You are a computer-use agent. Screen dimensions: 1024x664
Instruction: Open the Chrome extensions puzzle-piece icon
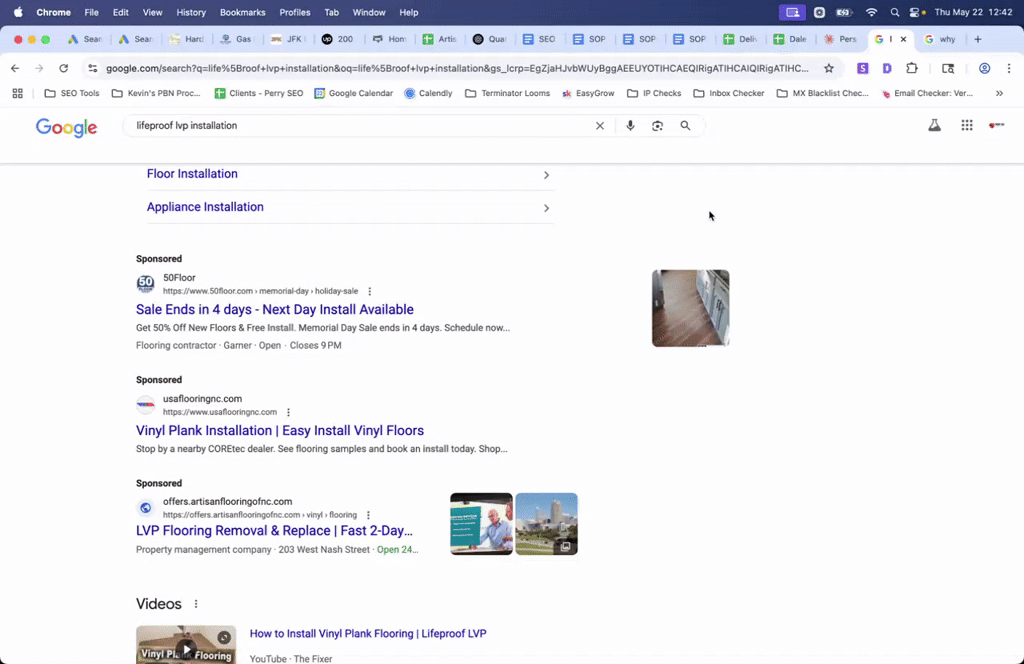pyautogui.click(x=911, y=69)
